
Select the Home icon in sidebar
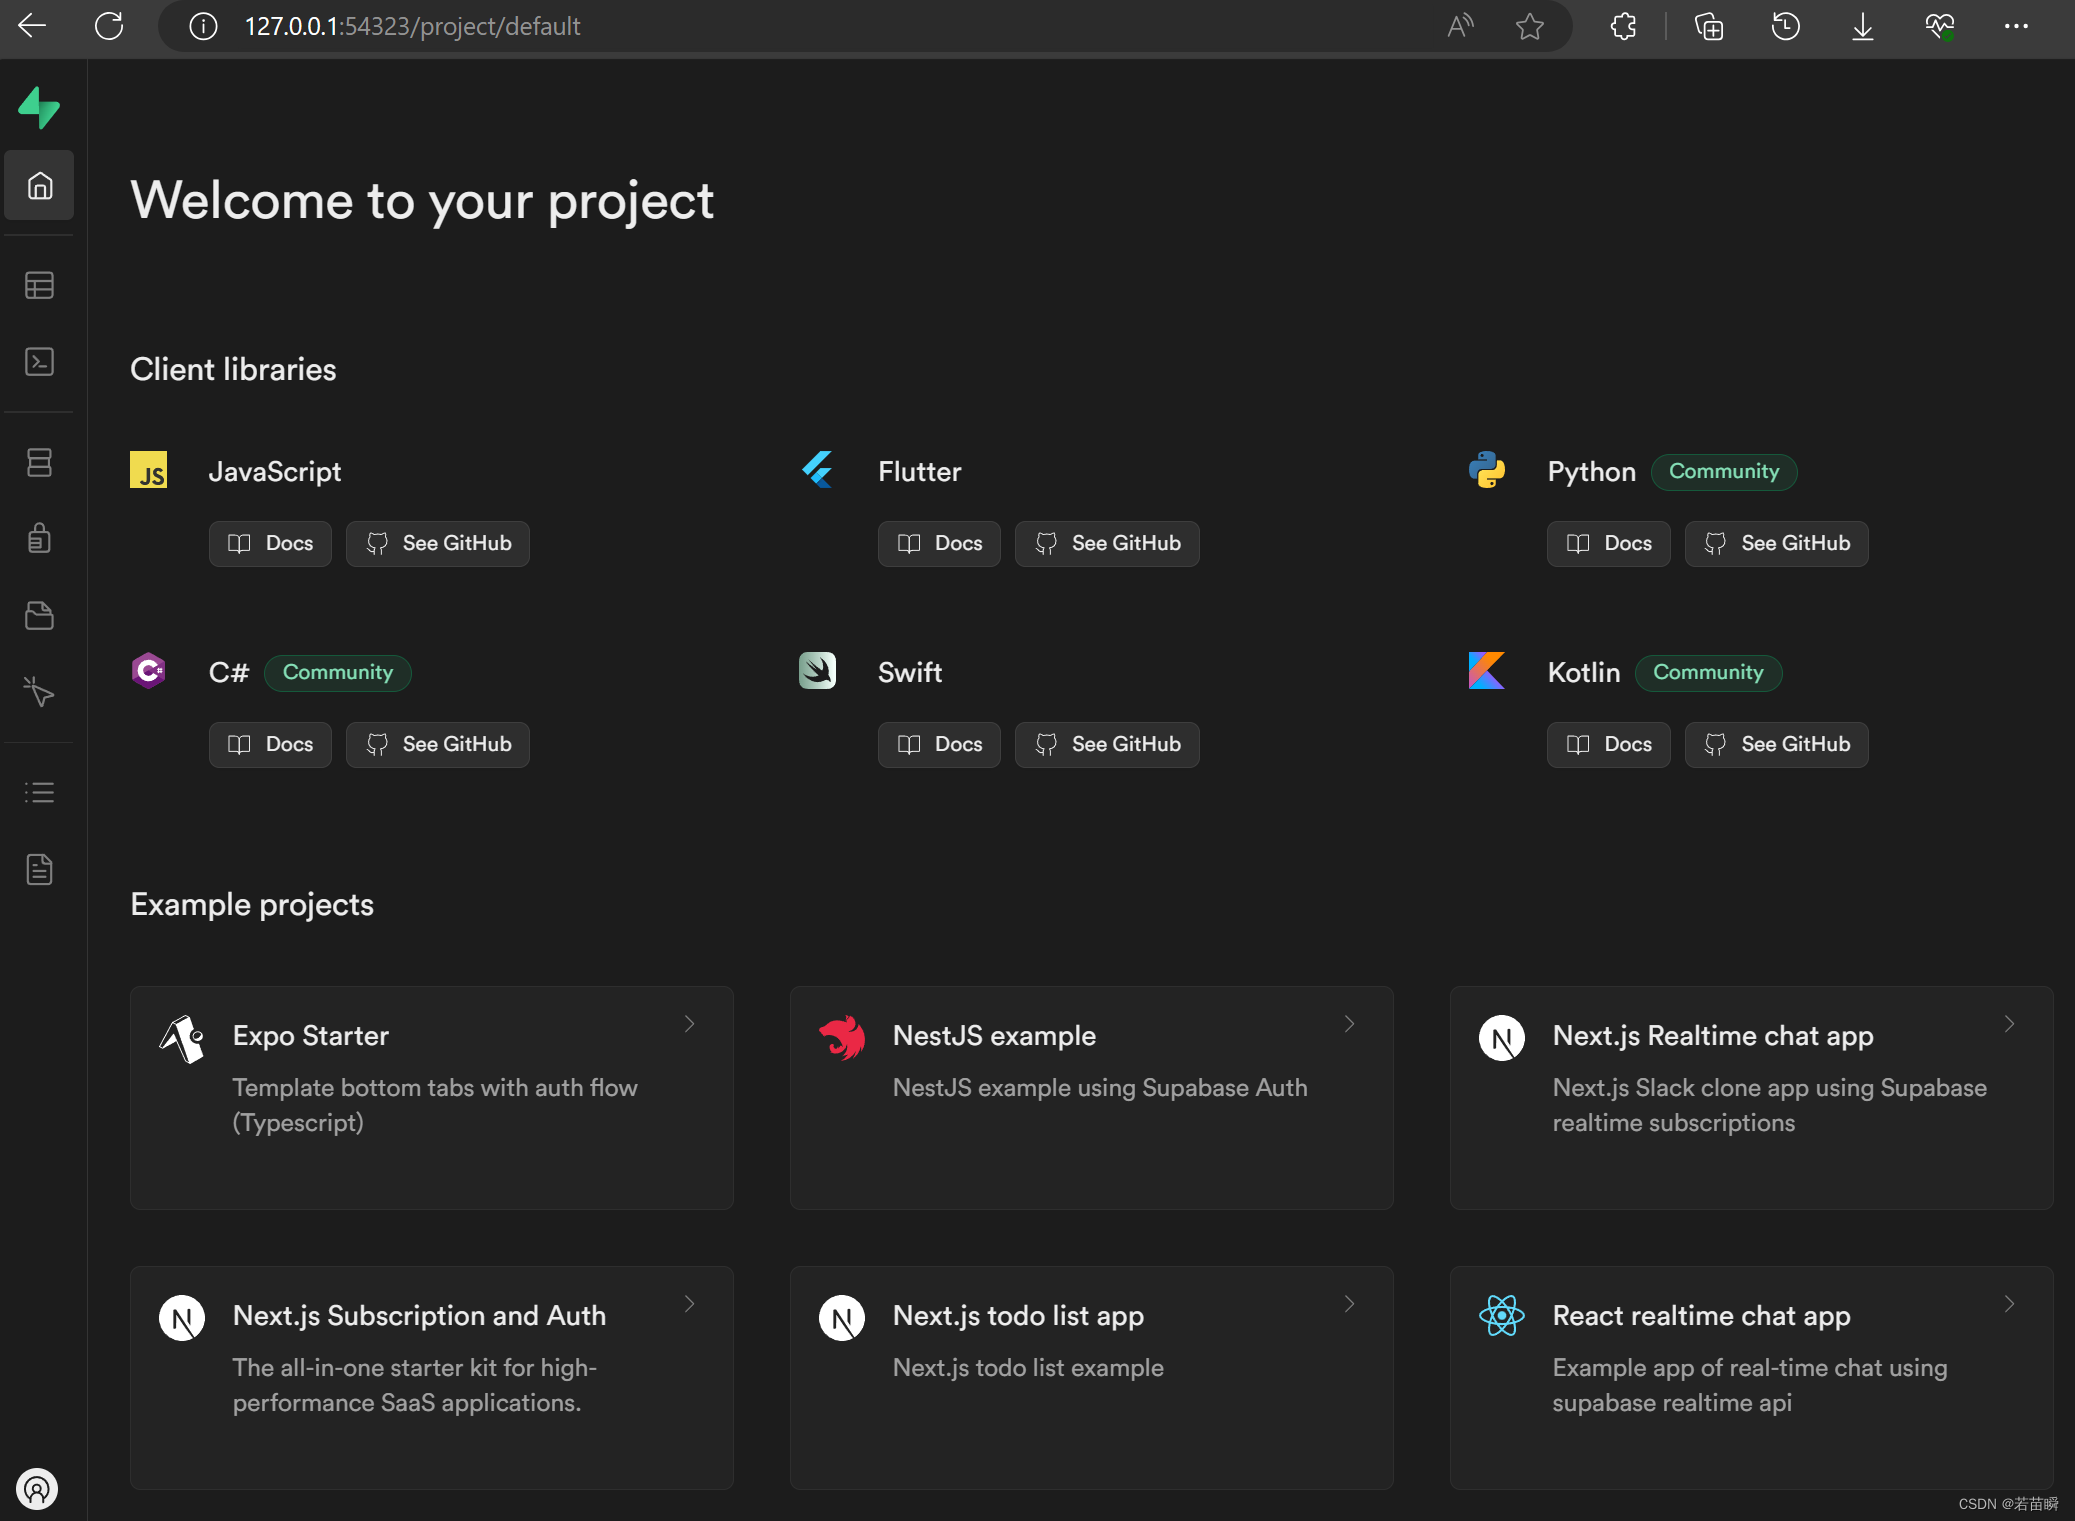point(39,186)
